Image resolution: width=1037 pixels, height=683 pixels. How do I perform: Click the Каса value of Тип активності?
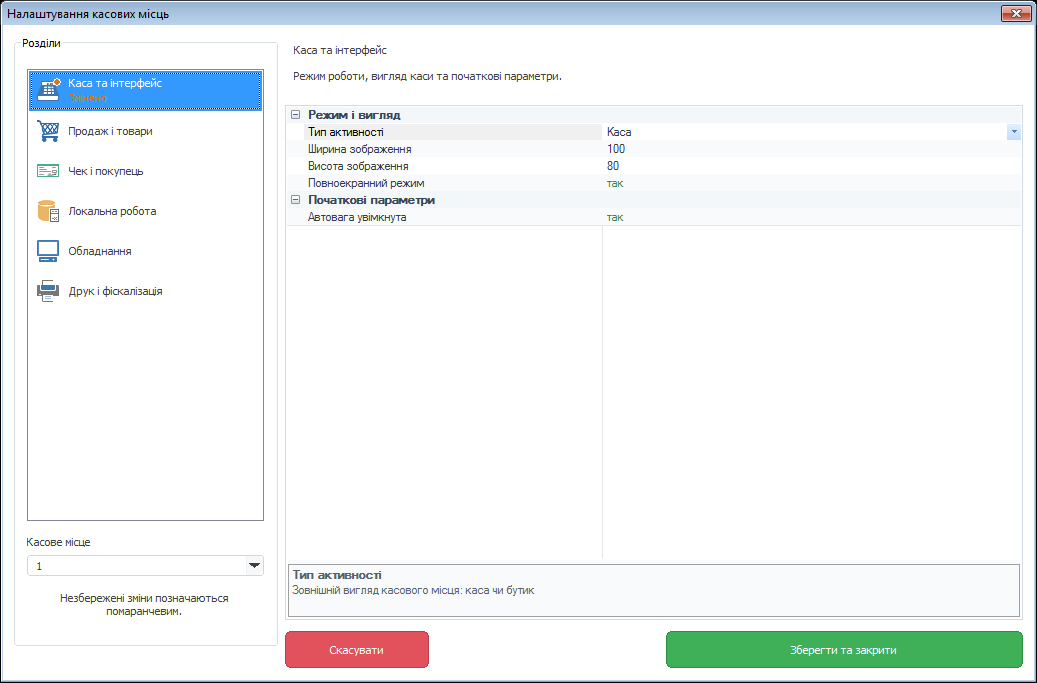619,132
